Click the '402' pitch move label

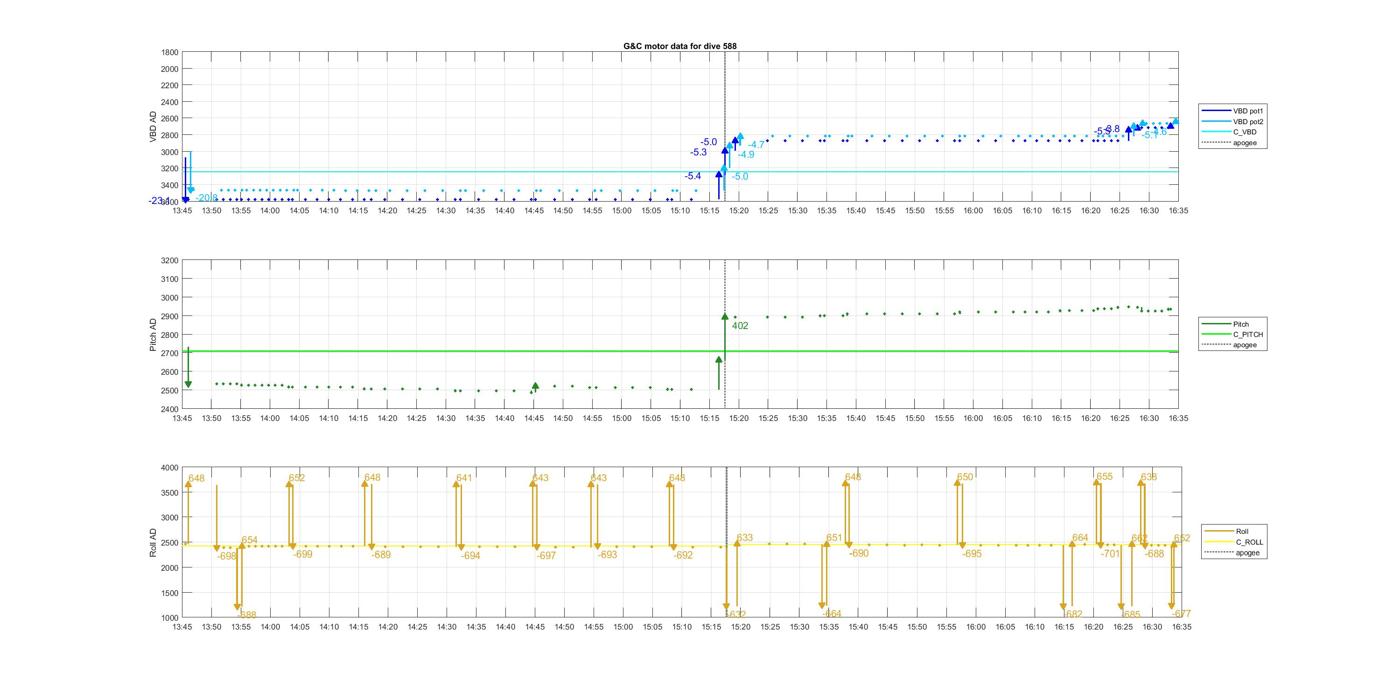point(740,326)
